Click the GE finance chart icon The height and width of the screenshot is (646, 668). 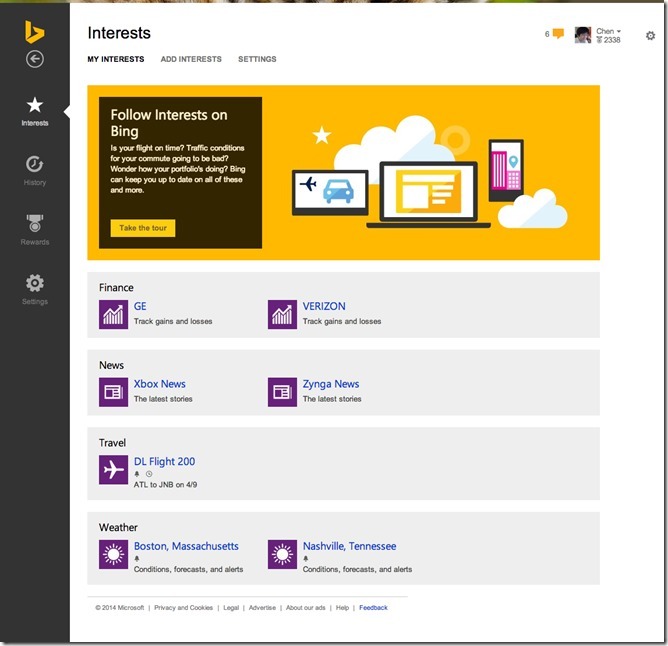[113, 314]
